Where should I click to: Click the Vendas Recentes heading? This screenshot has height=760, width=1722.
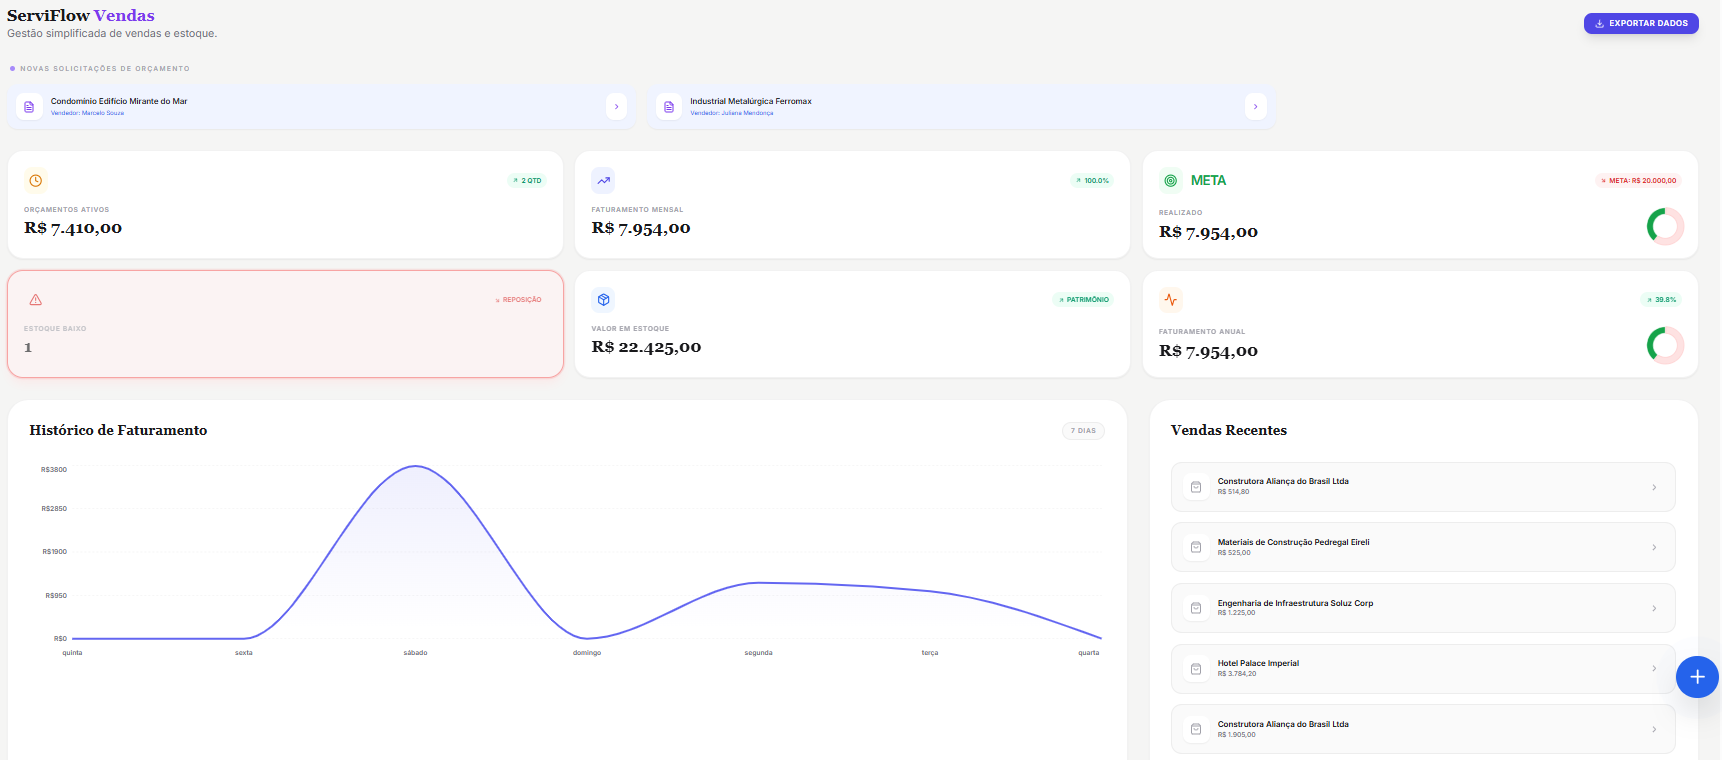[x=1229, y=430]
